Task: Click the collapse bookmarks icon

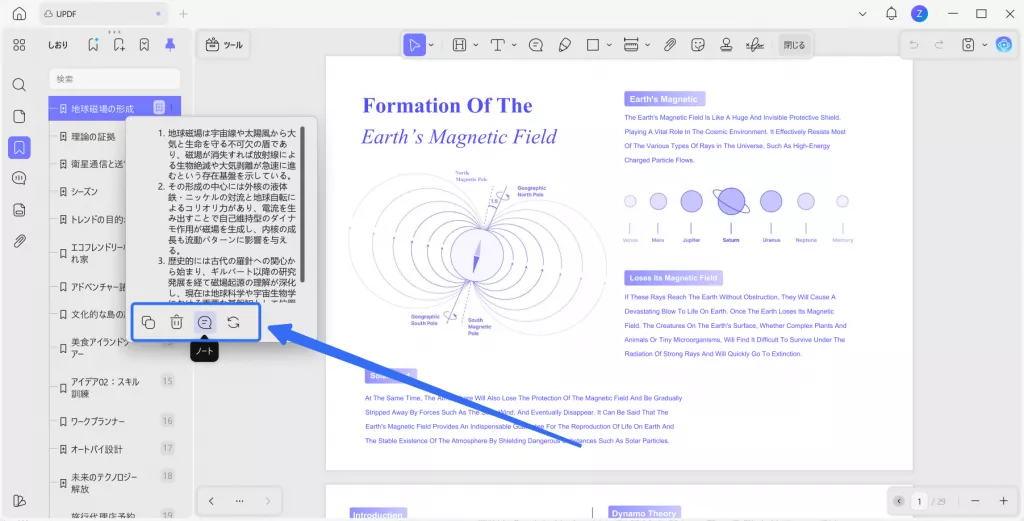Action: [144, 45]
